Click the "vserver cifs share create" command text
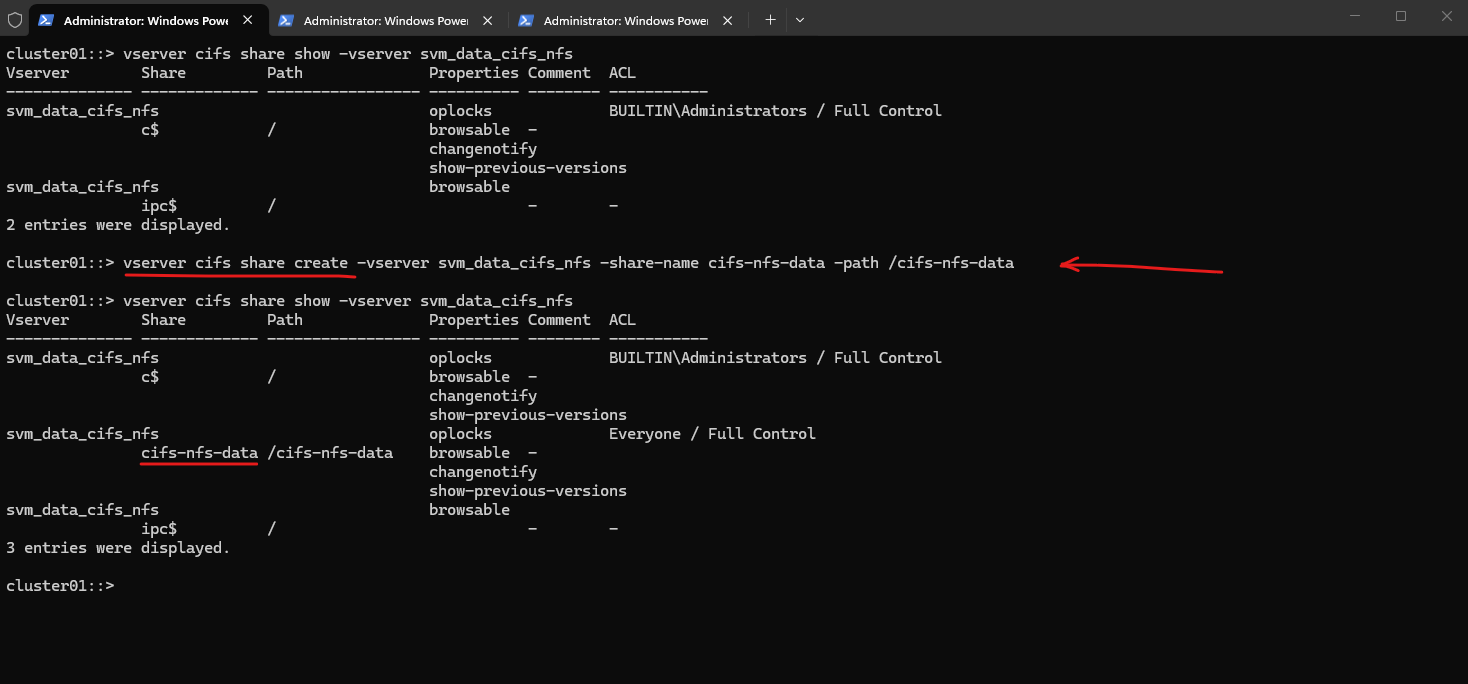The height and width of the screenshot is (684, 1468). (x=236, y=263)
